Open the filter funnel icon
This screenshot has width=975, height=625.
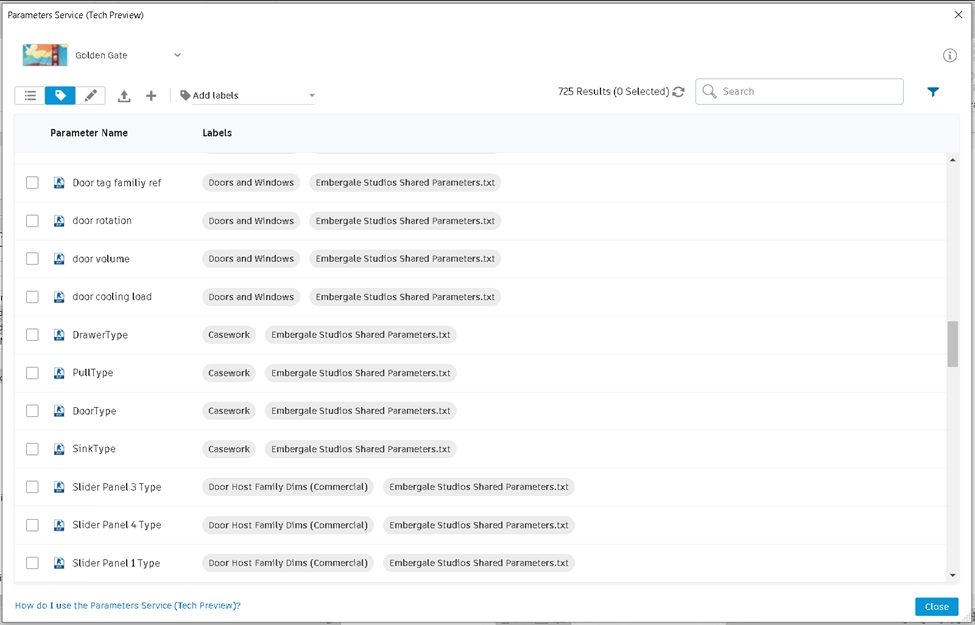933,92
